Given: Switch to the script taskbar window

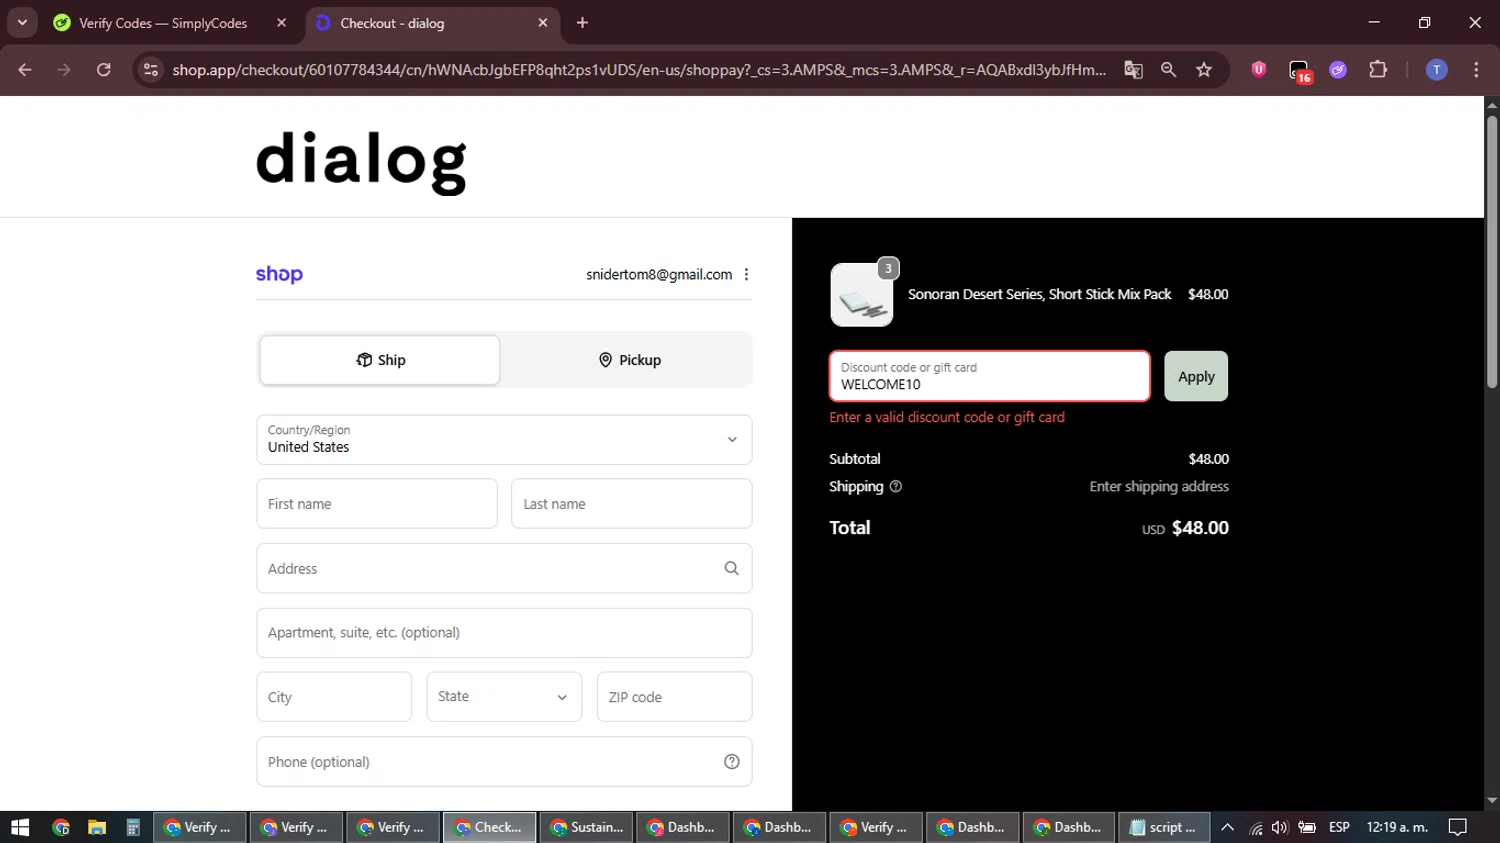Looking at the screenshot, I should click(x=1163, y=827).
